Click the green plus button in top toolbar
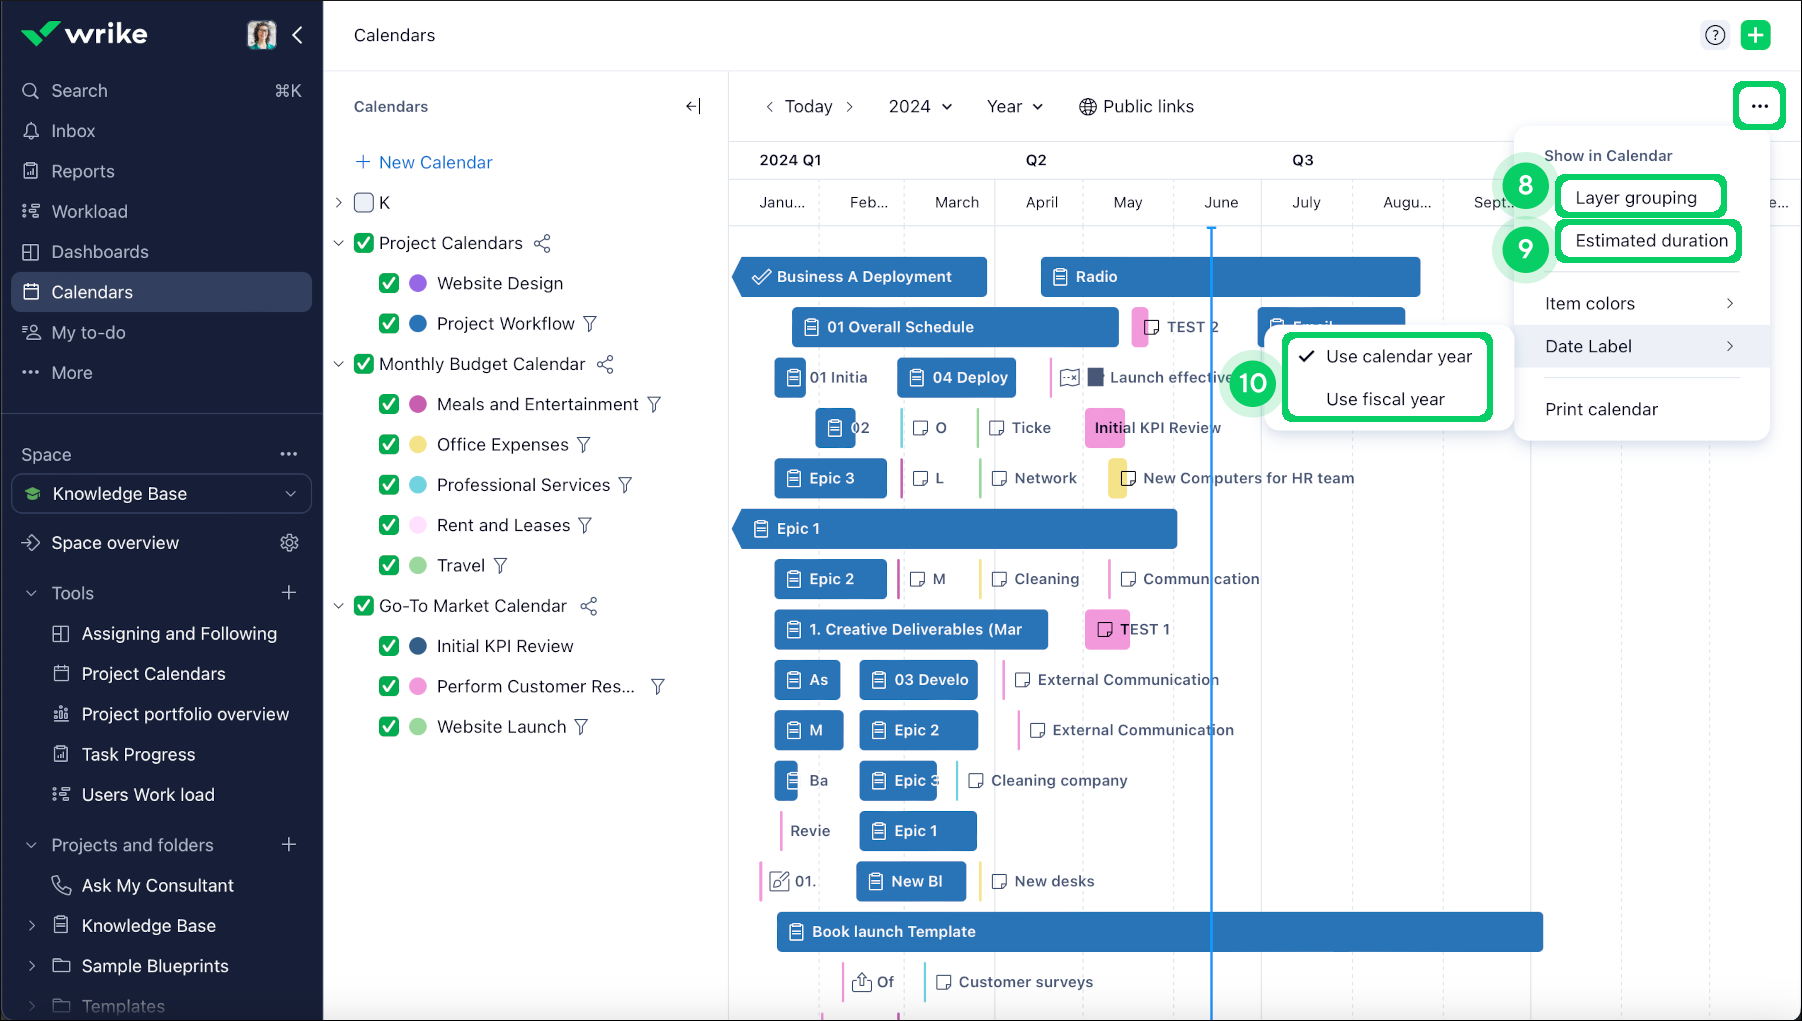 click(x=1756, y=35)
